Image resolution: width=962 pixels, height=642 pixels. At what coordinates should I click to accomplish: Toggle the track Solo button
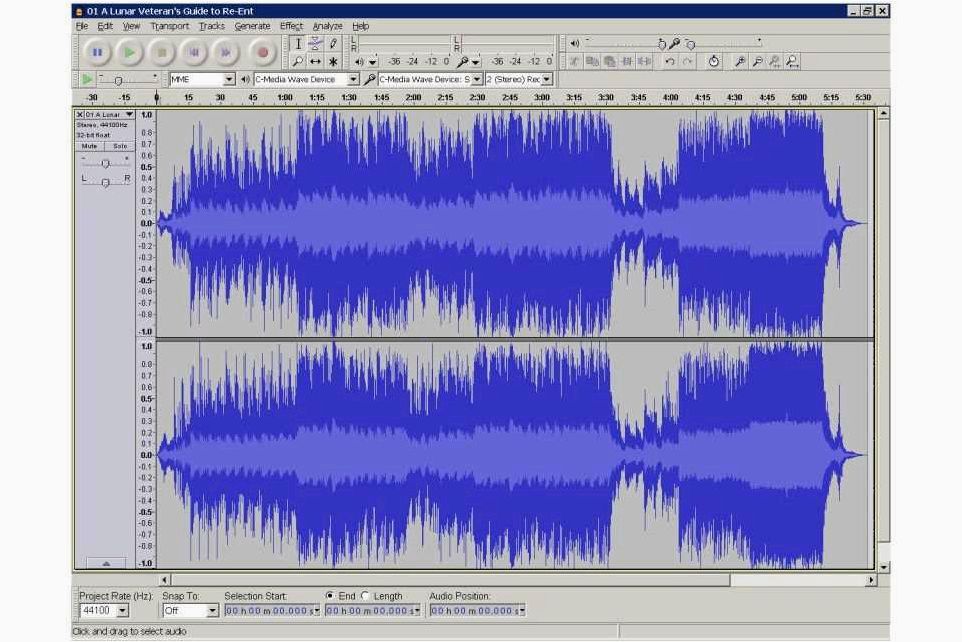tap(120, 146)
